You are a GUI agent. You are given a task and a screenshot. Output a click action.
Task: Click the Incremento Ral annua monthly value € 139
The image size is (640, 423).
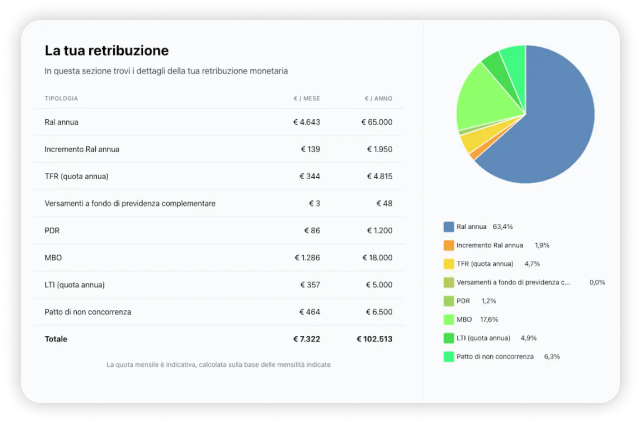click(310, 149)
